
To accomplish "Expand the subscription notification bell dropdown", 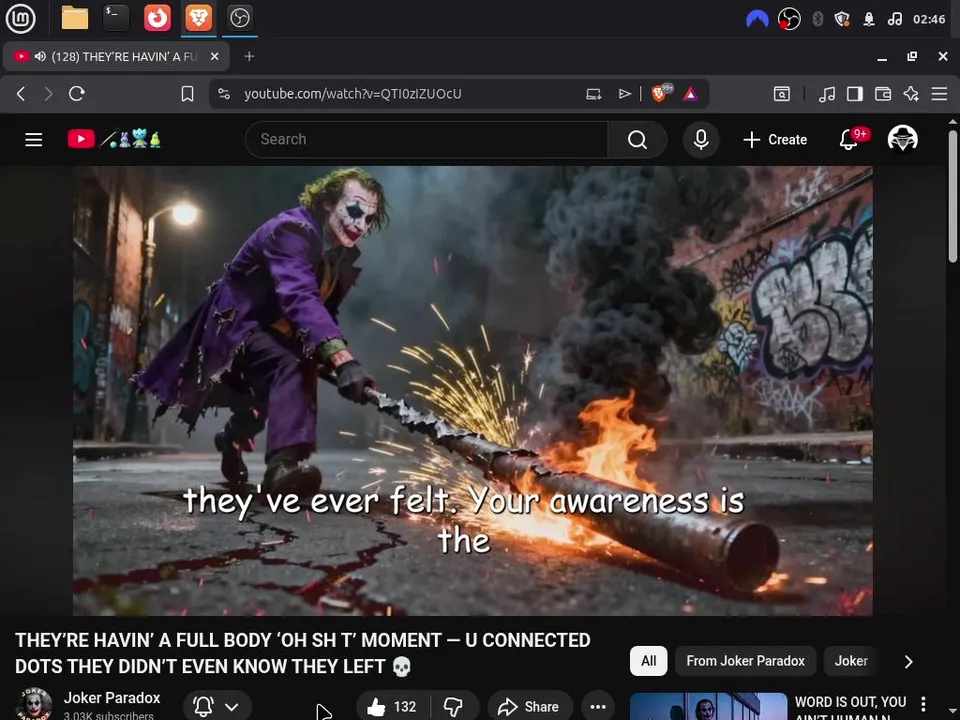I will tap(217, 707).
